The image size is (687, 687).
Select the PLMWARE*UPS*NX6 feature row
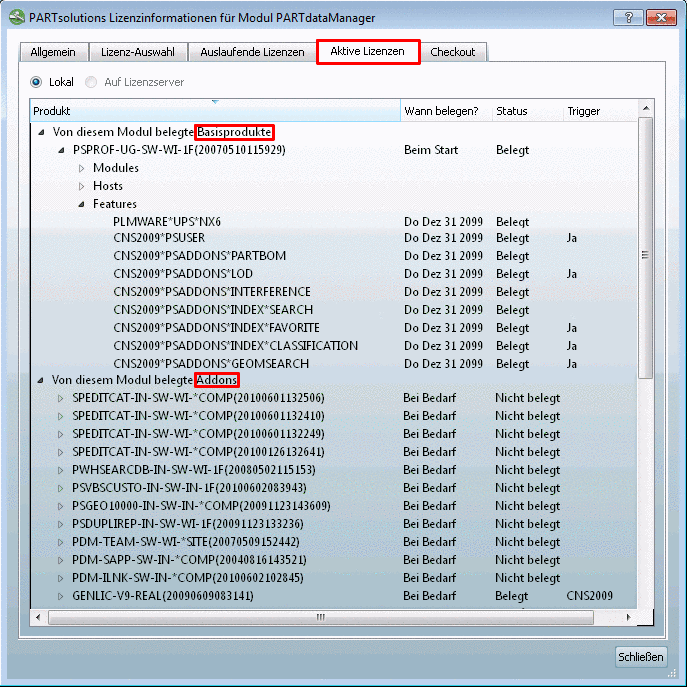click(333, 222)
